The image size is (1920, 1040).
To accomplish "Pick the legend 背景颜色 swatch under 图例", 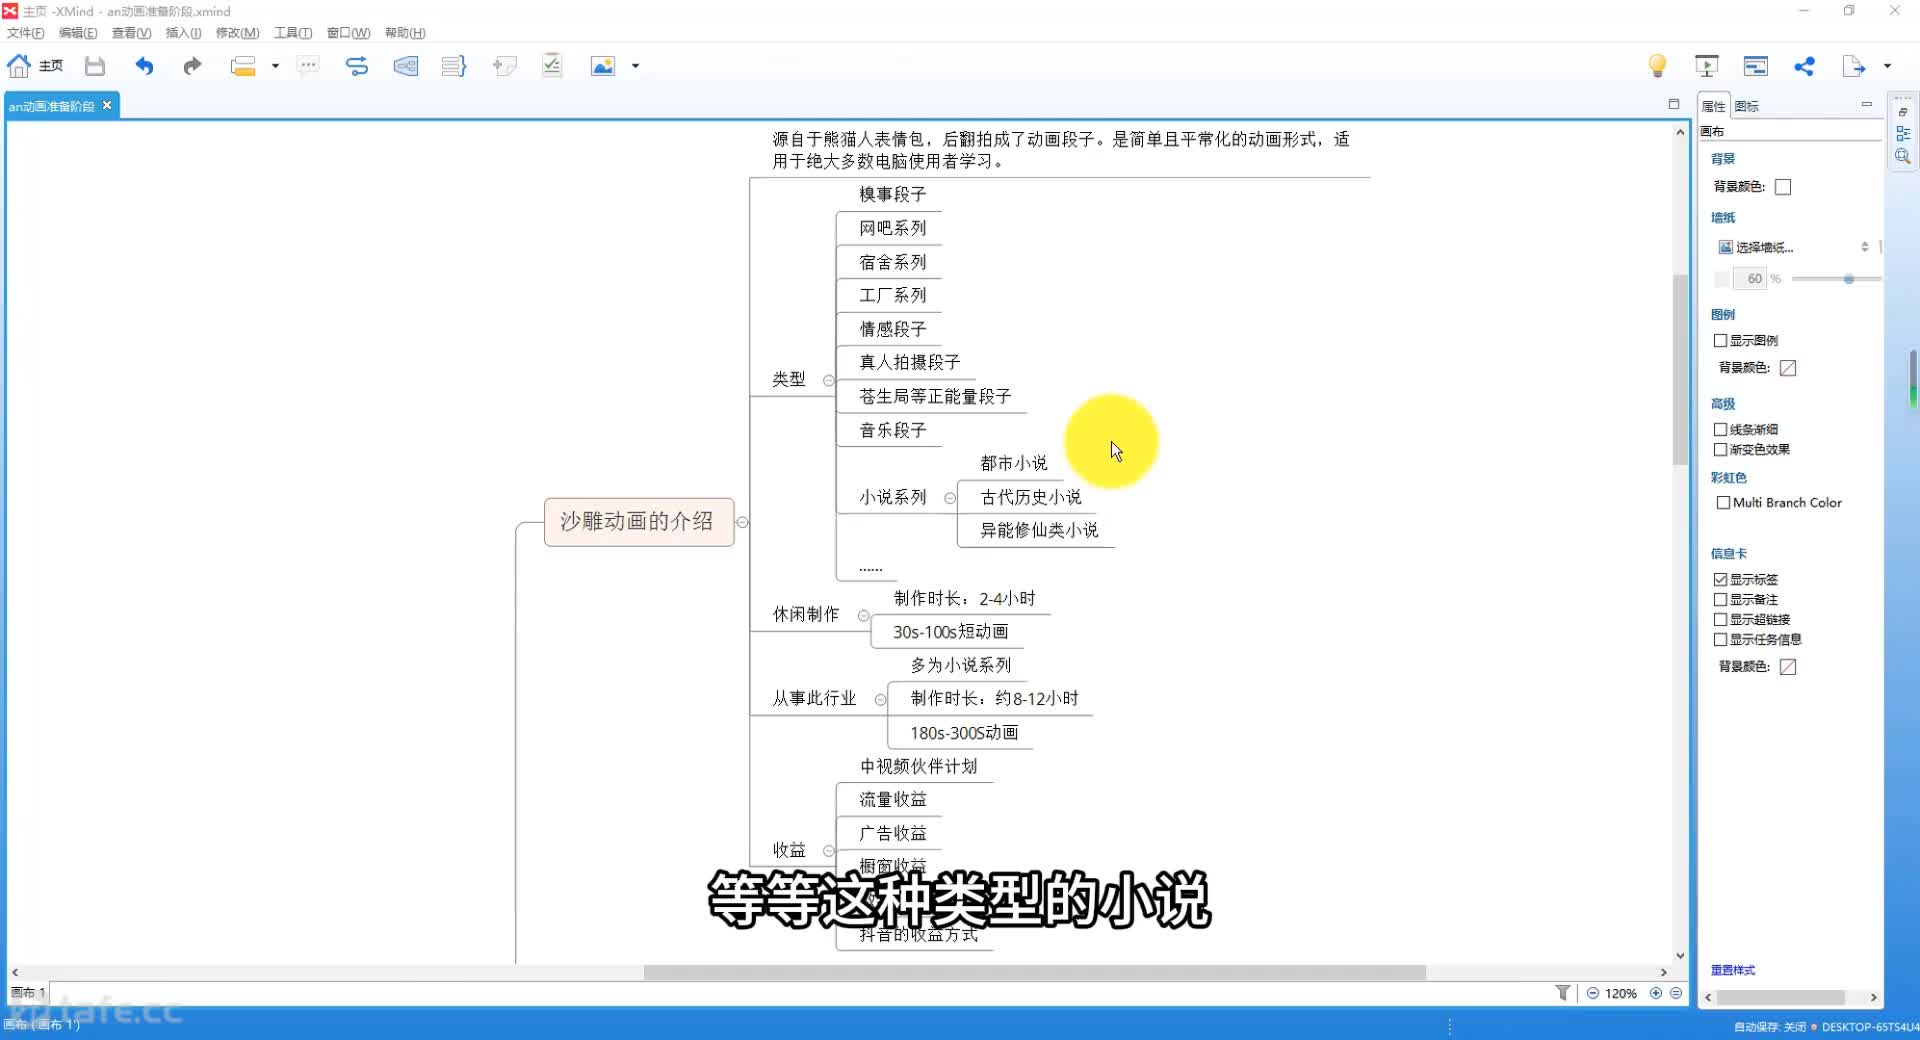I will (1788, 368).
